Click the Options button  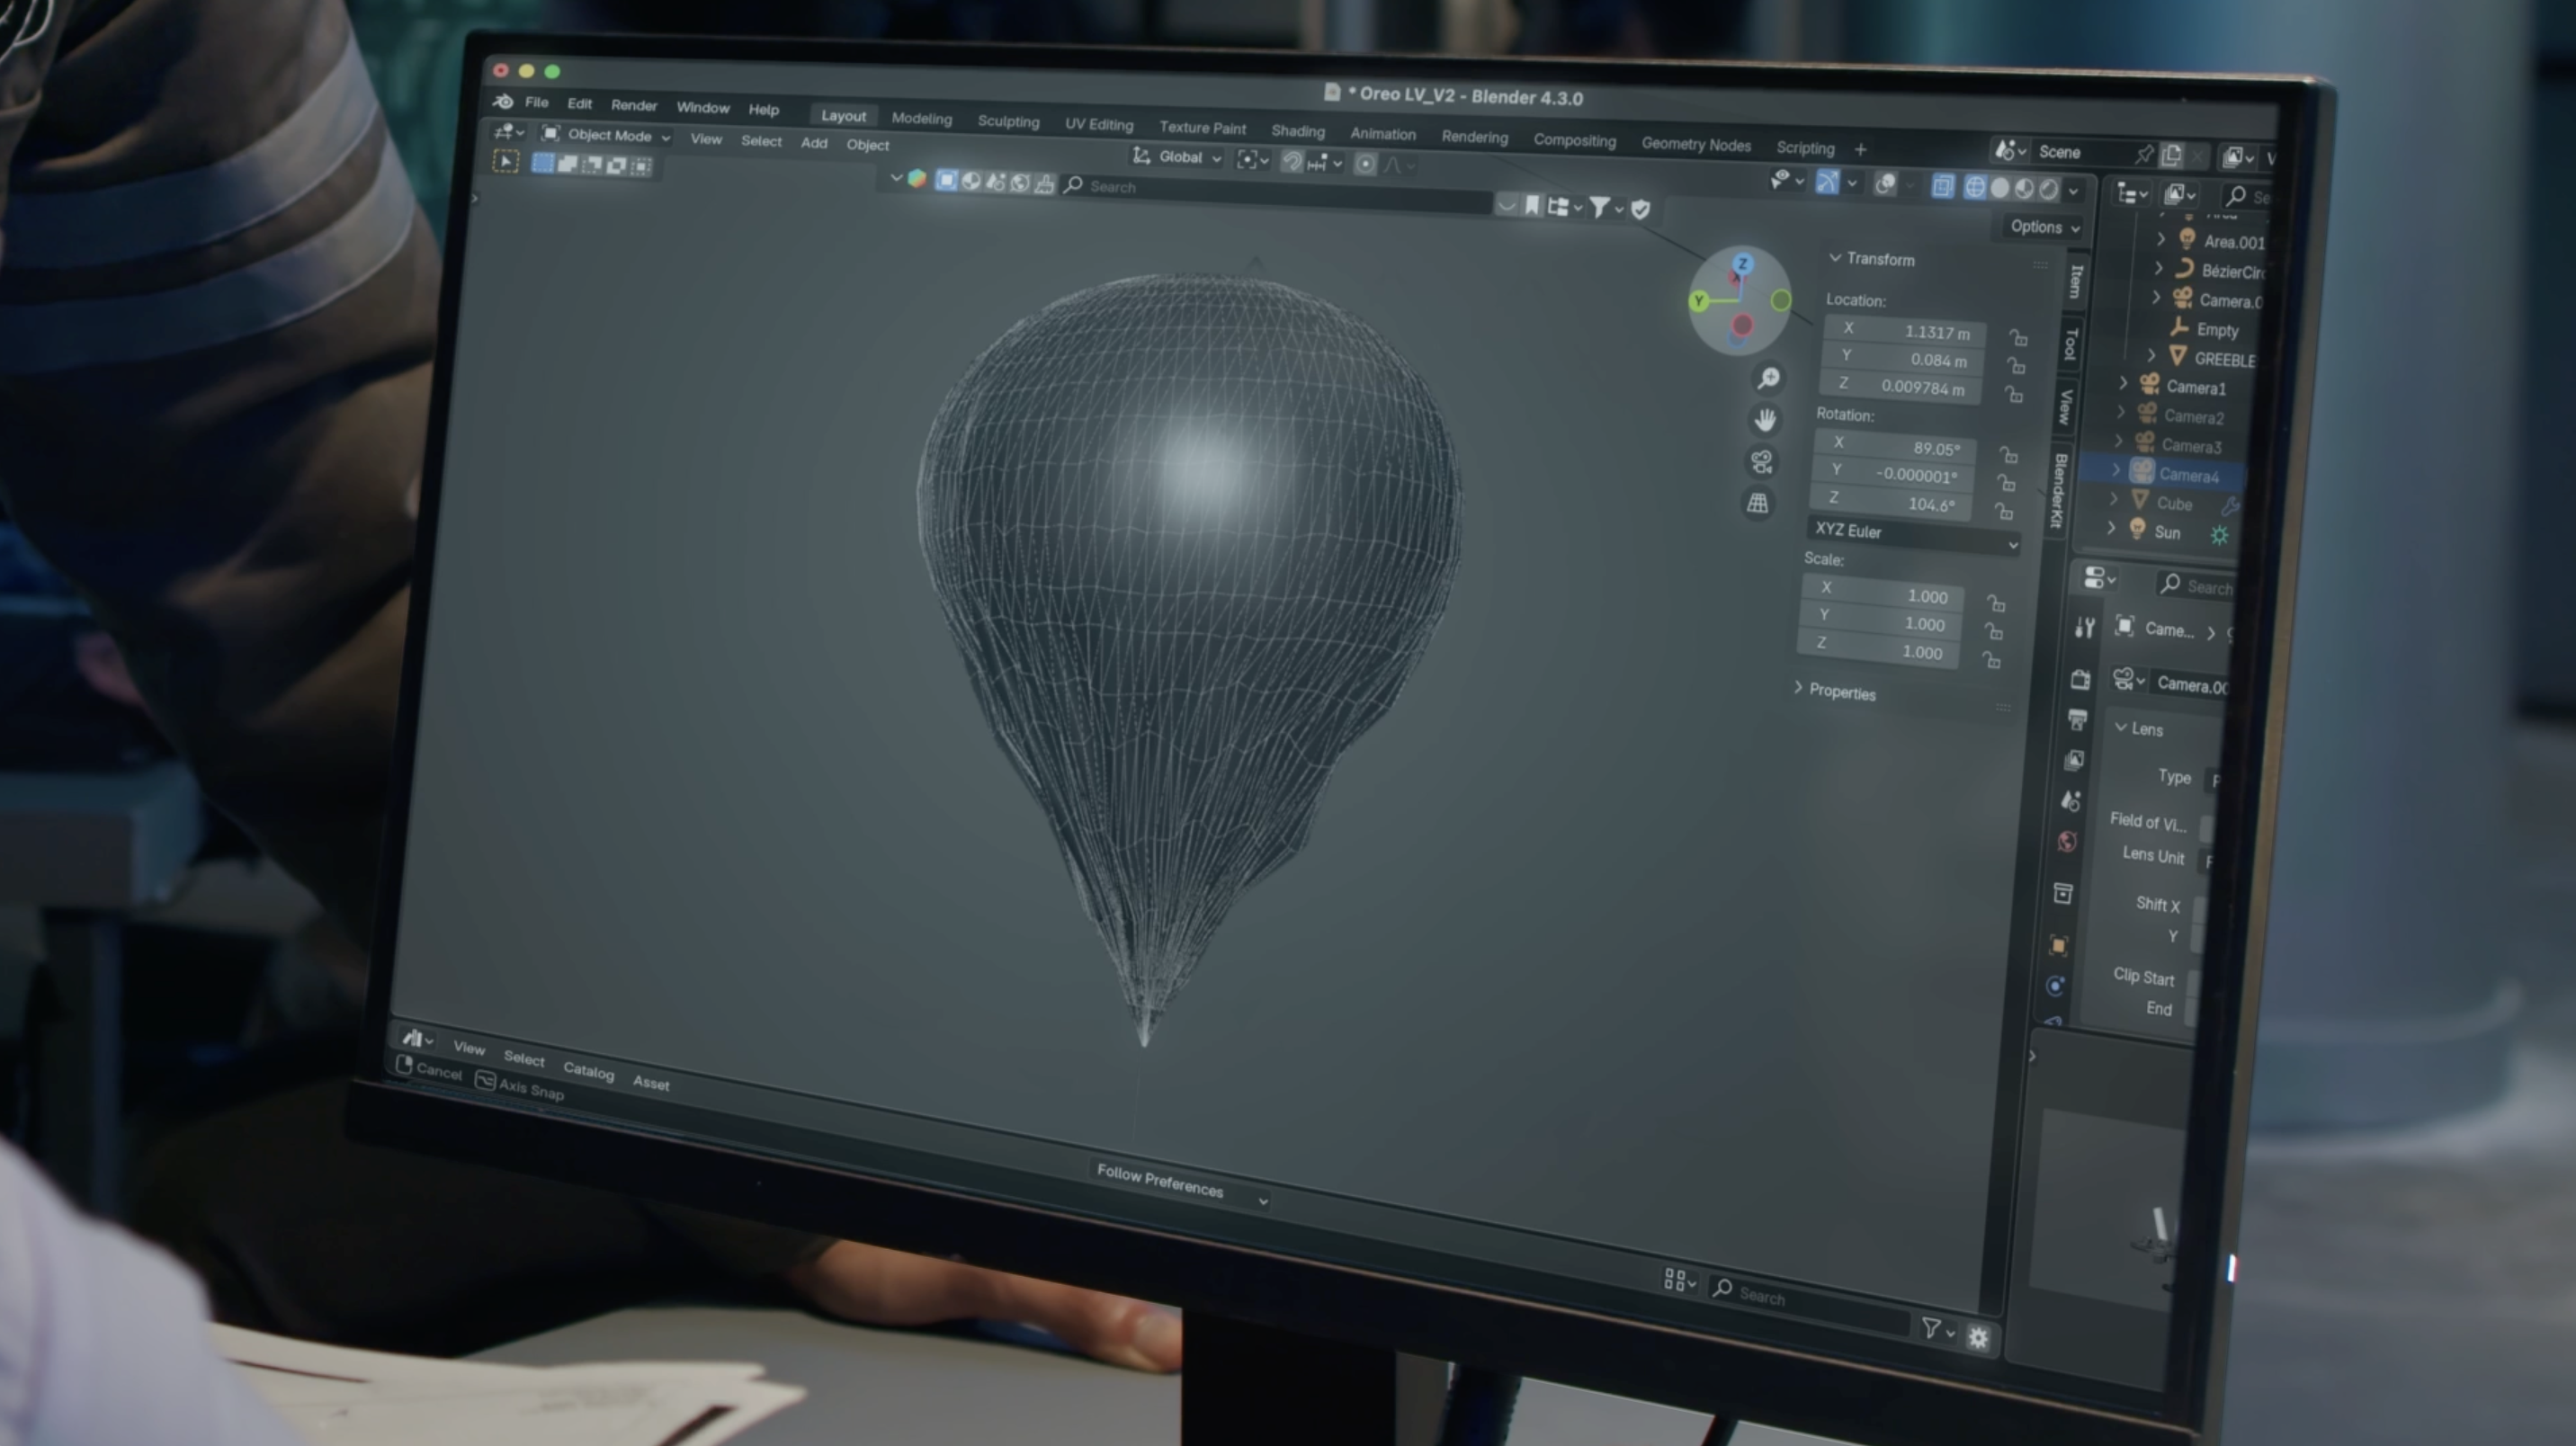point(2043,227)
